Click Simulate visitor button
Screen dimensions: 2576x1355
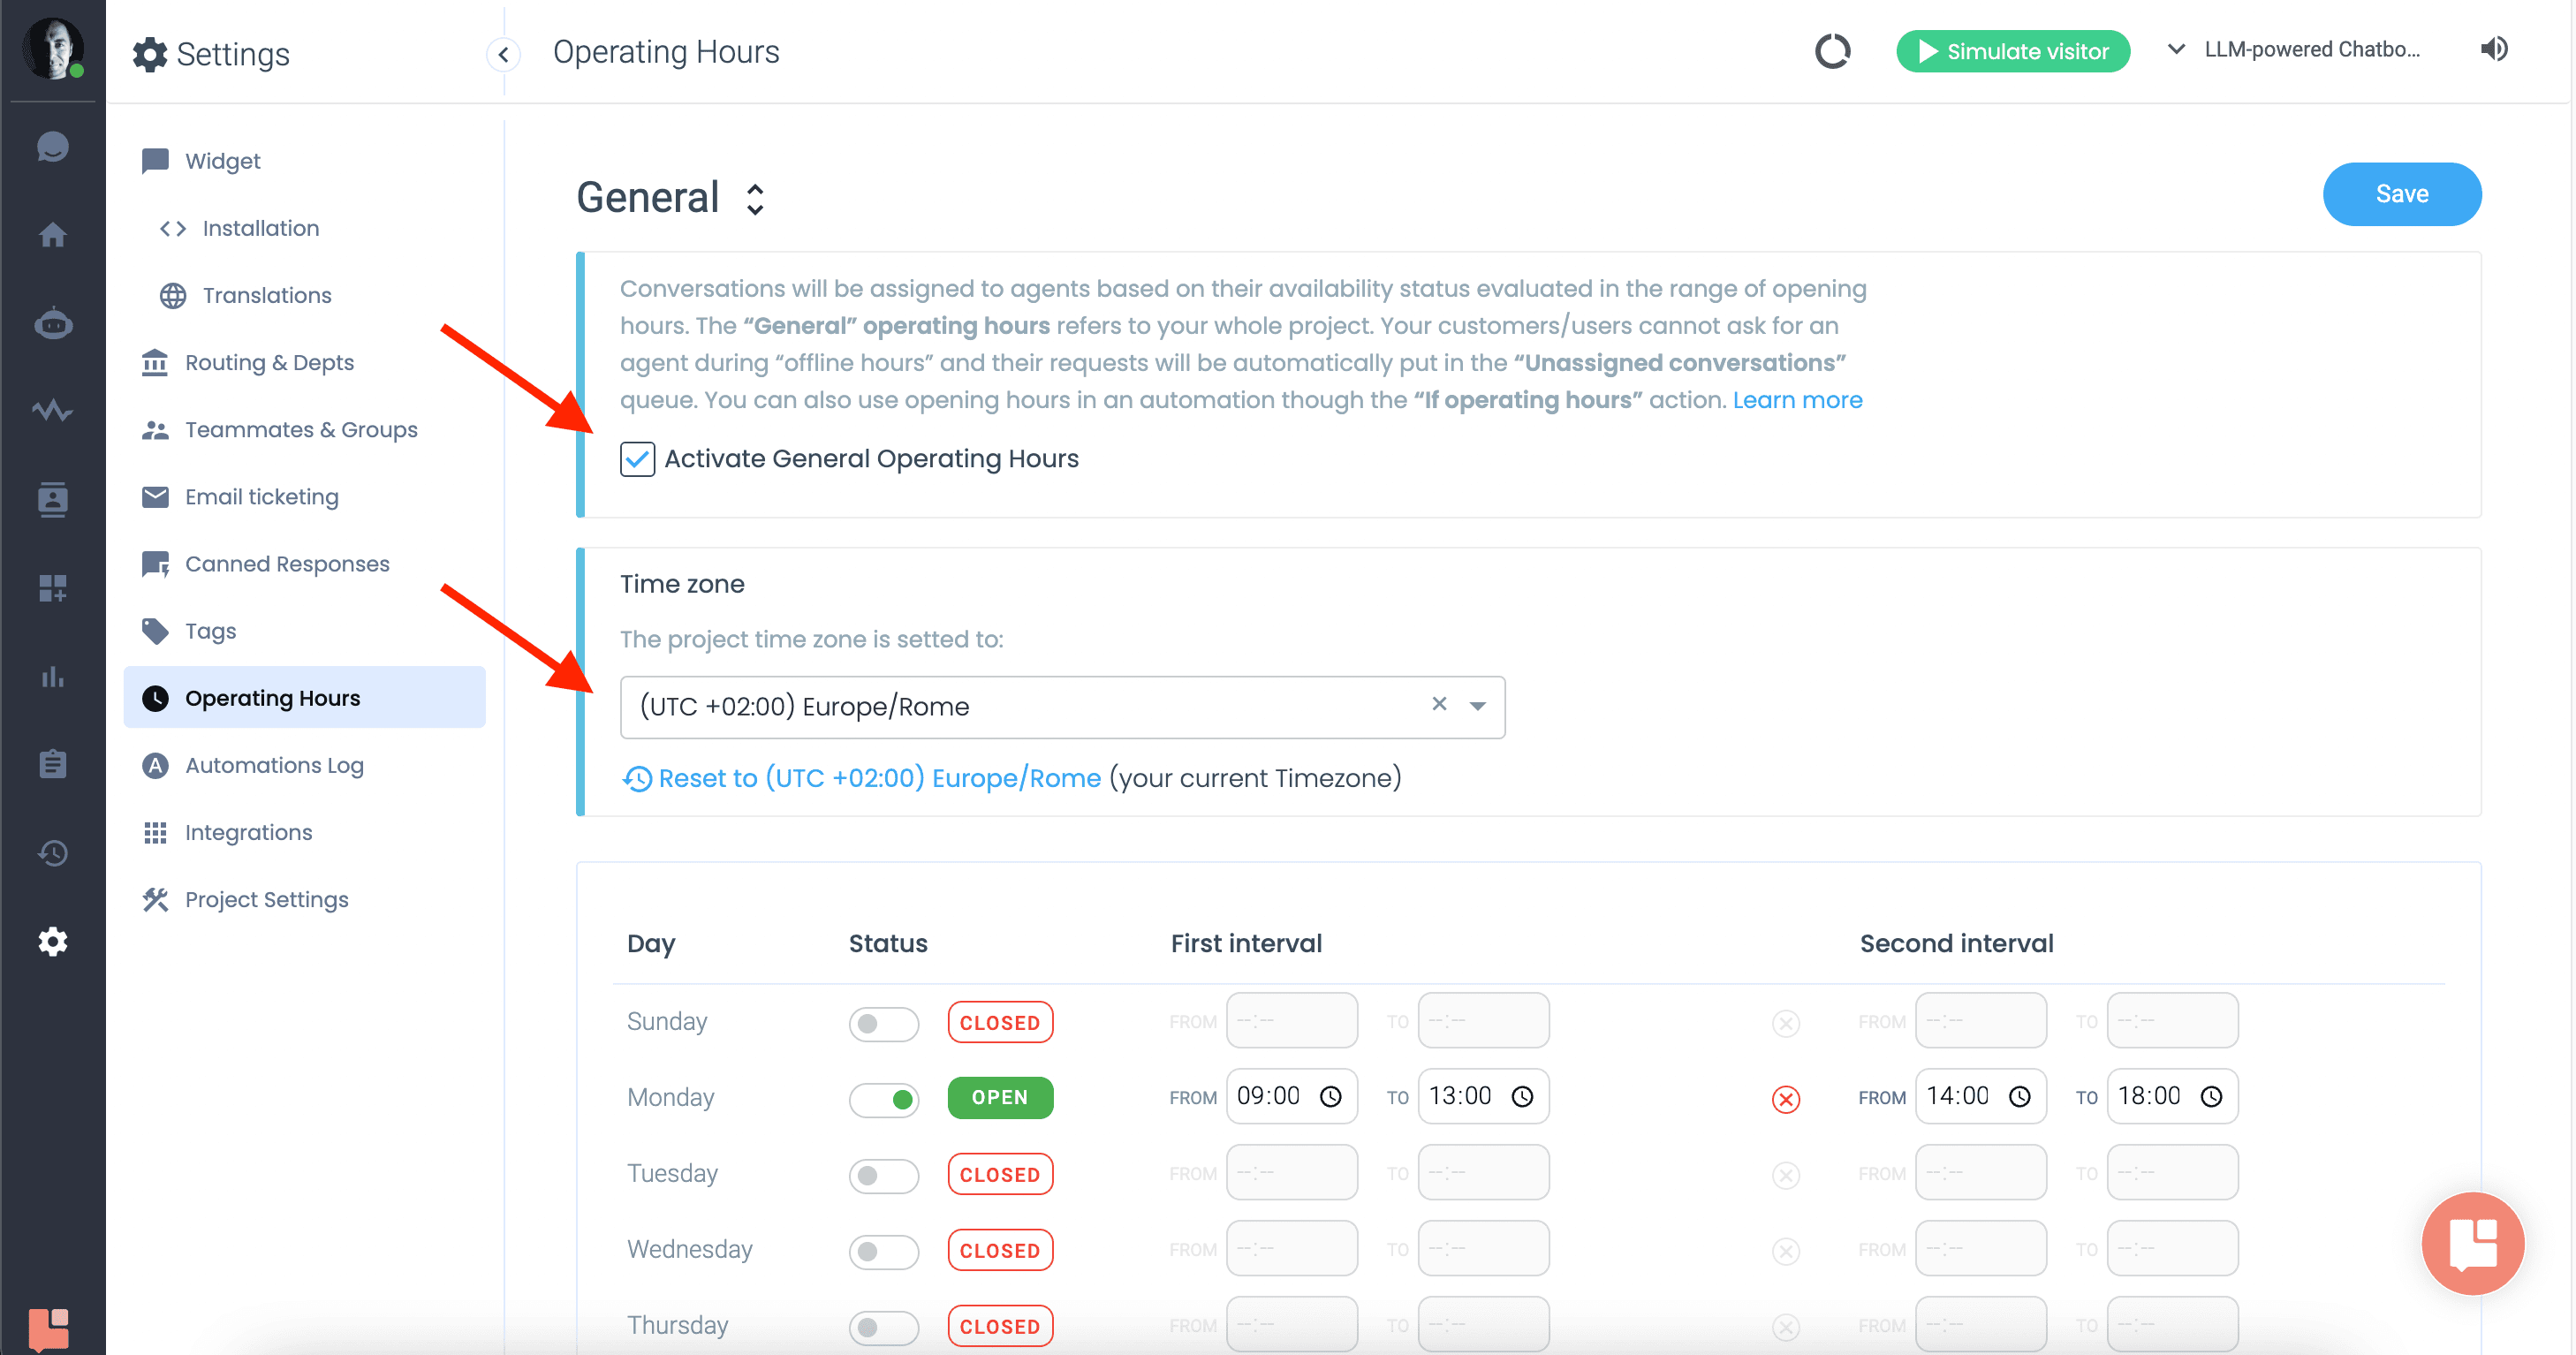(x=2012, y=51)
